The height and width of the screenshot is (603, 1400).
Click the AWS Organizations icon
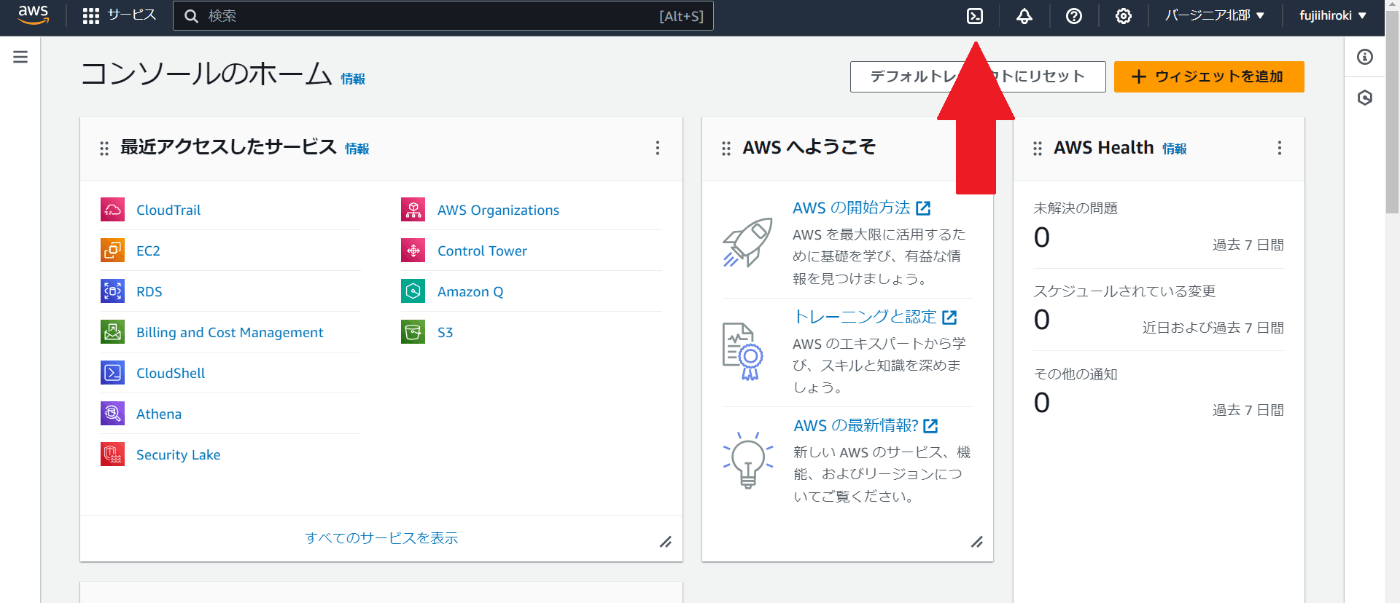413,210
